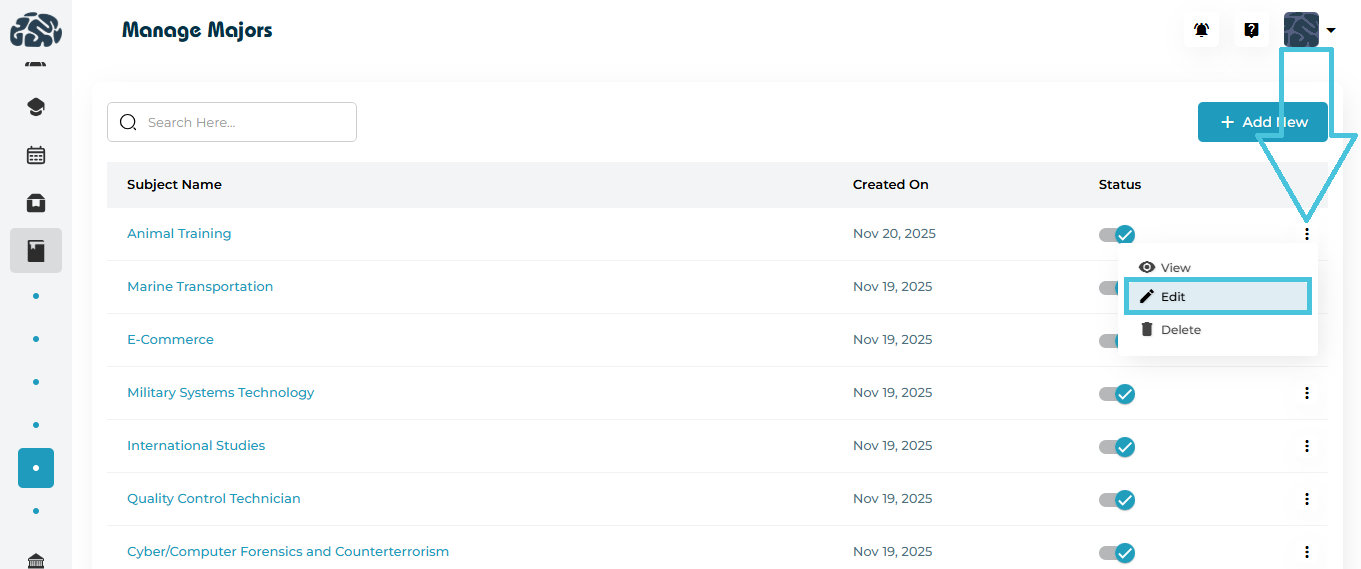1361x569 pixels.
Task: Open the calendar icon in sidebar
Action: point(36,155)
